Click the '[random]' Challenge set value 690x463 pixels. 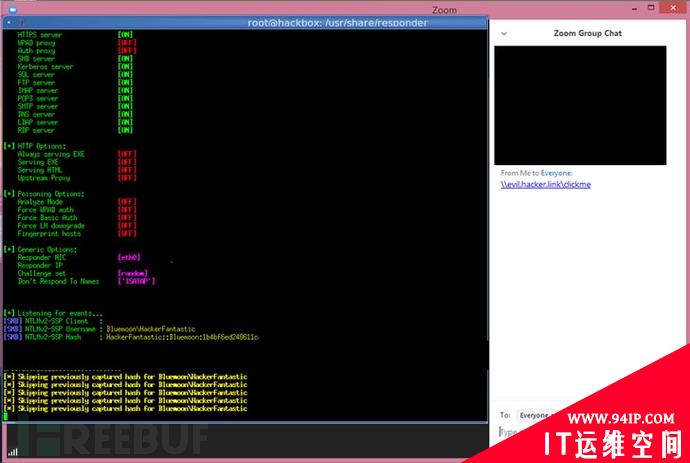click(x=132, y=273)
